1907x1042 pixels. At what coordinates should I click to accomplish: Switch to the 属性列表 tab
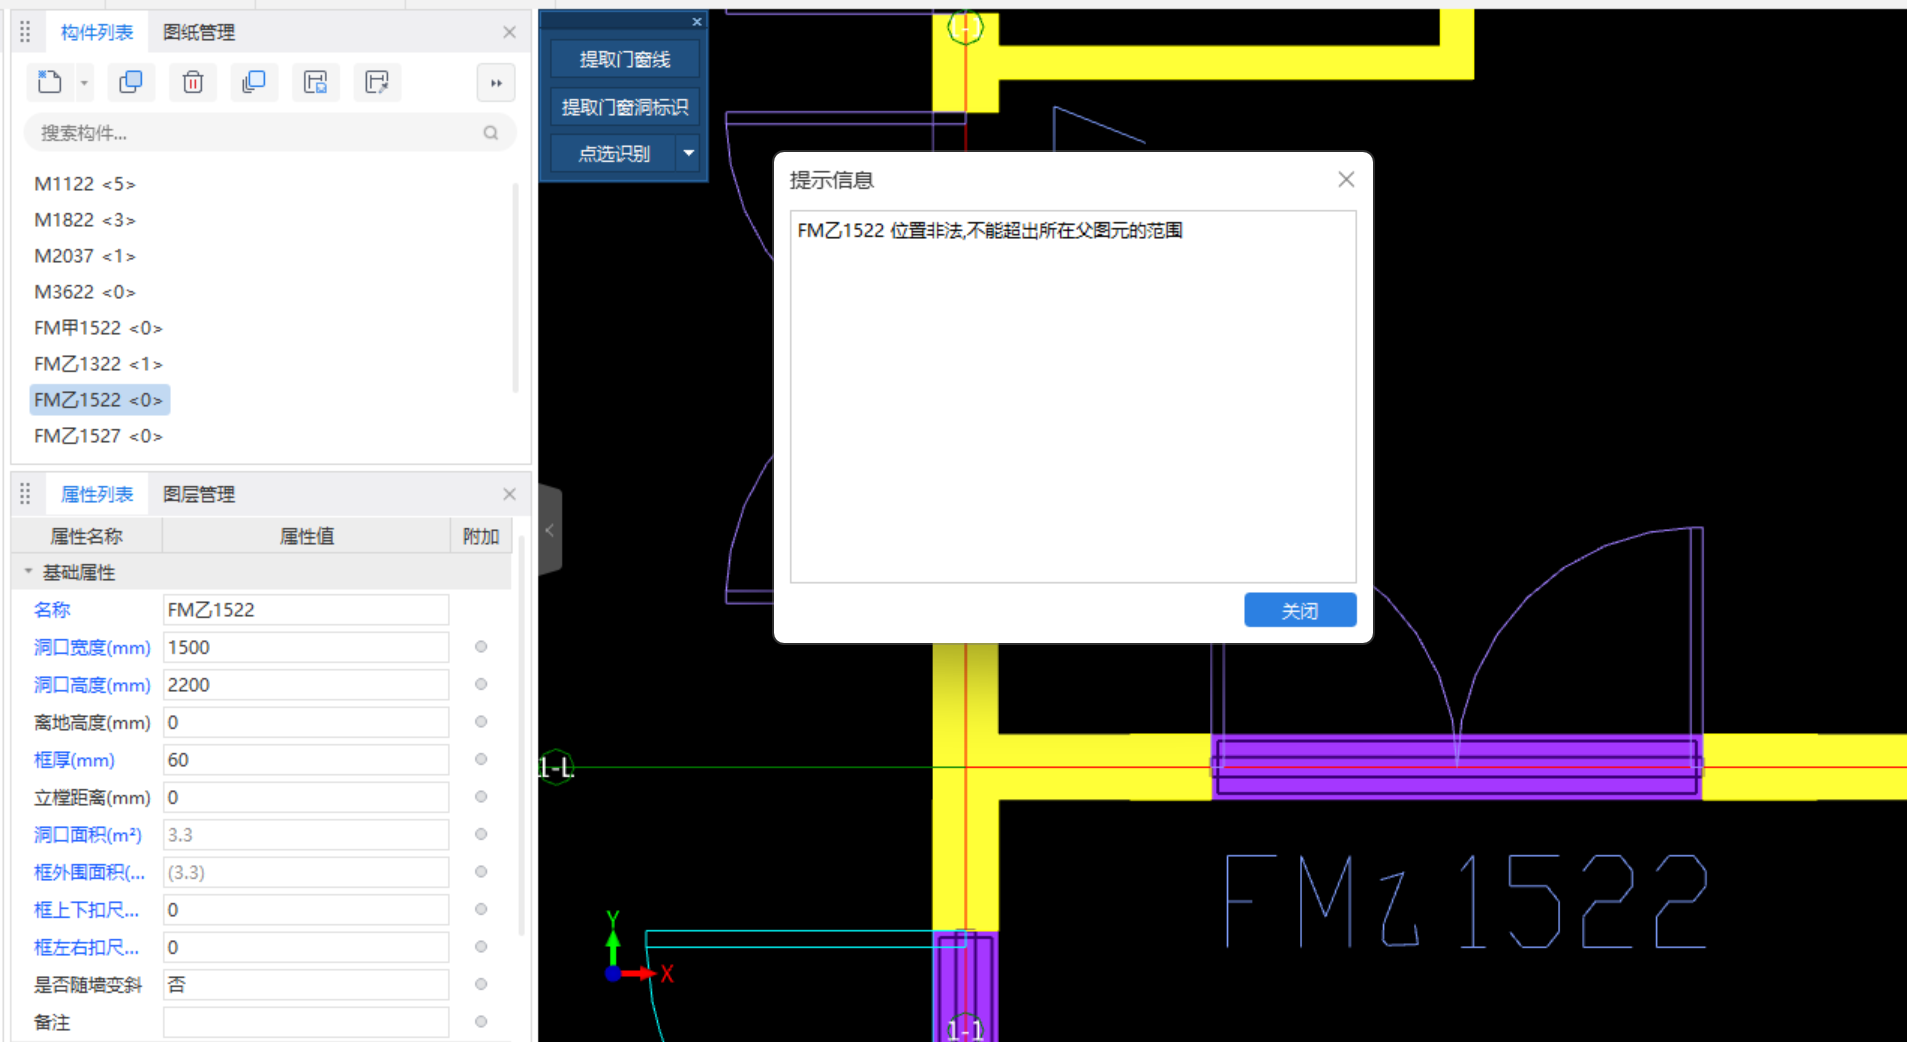coord(97,495)
